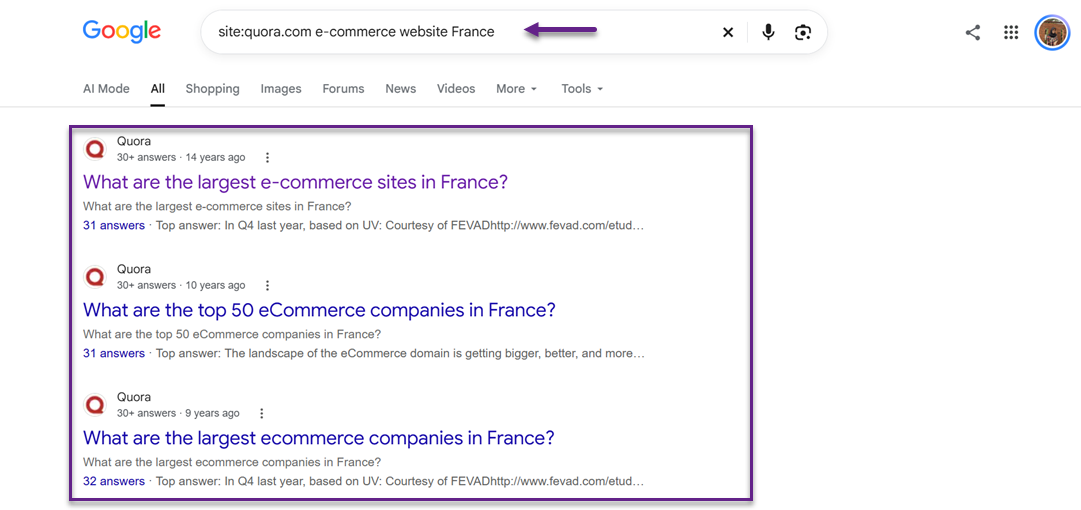This screenshot has height=510, width=1081.
Task: Expand the Tools dropdown
Action: tap(582, 88)
